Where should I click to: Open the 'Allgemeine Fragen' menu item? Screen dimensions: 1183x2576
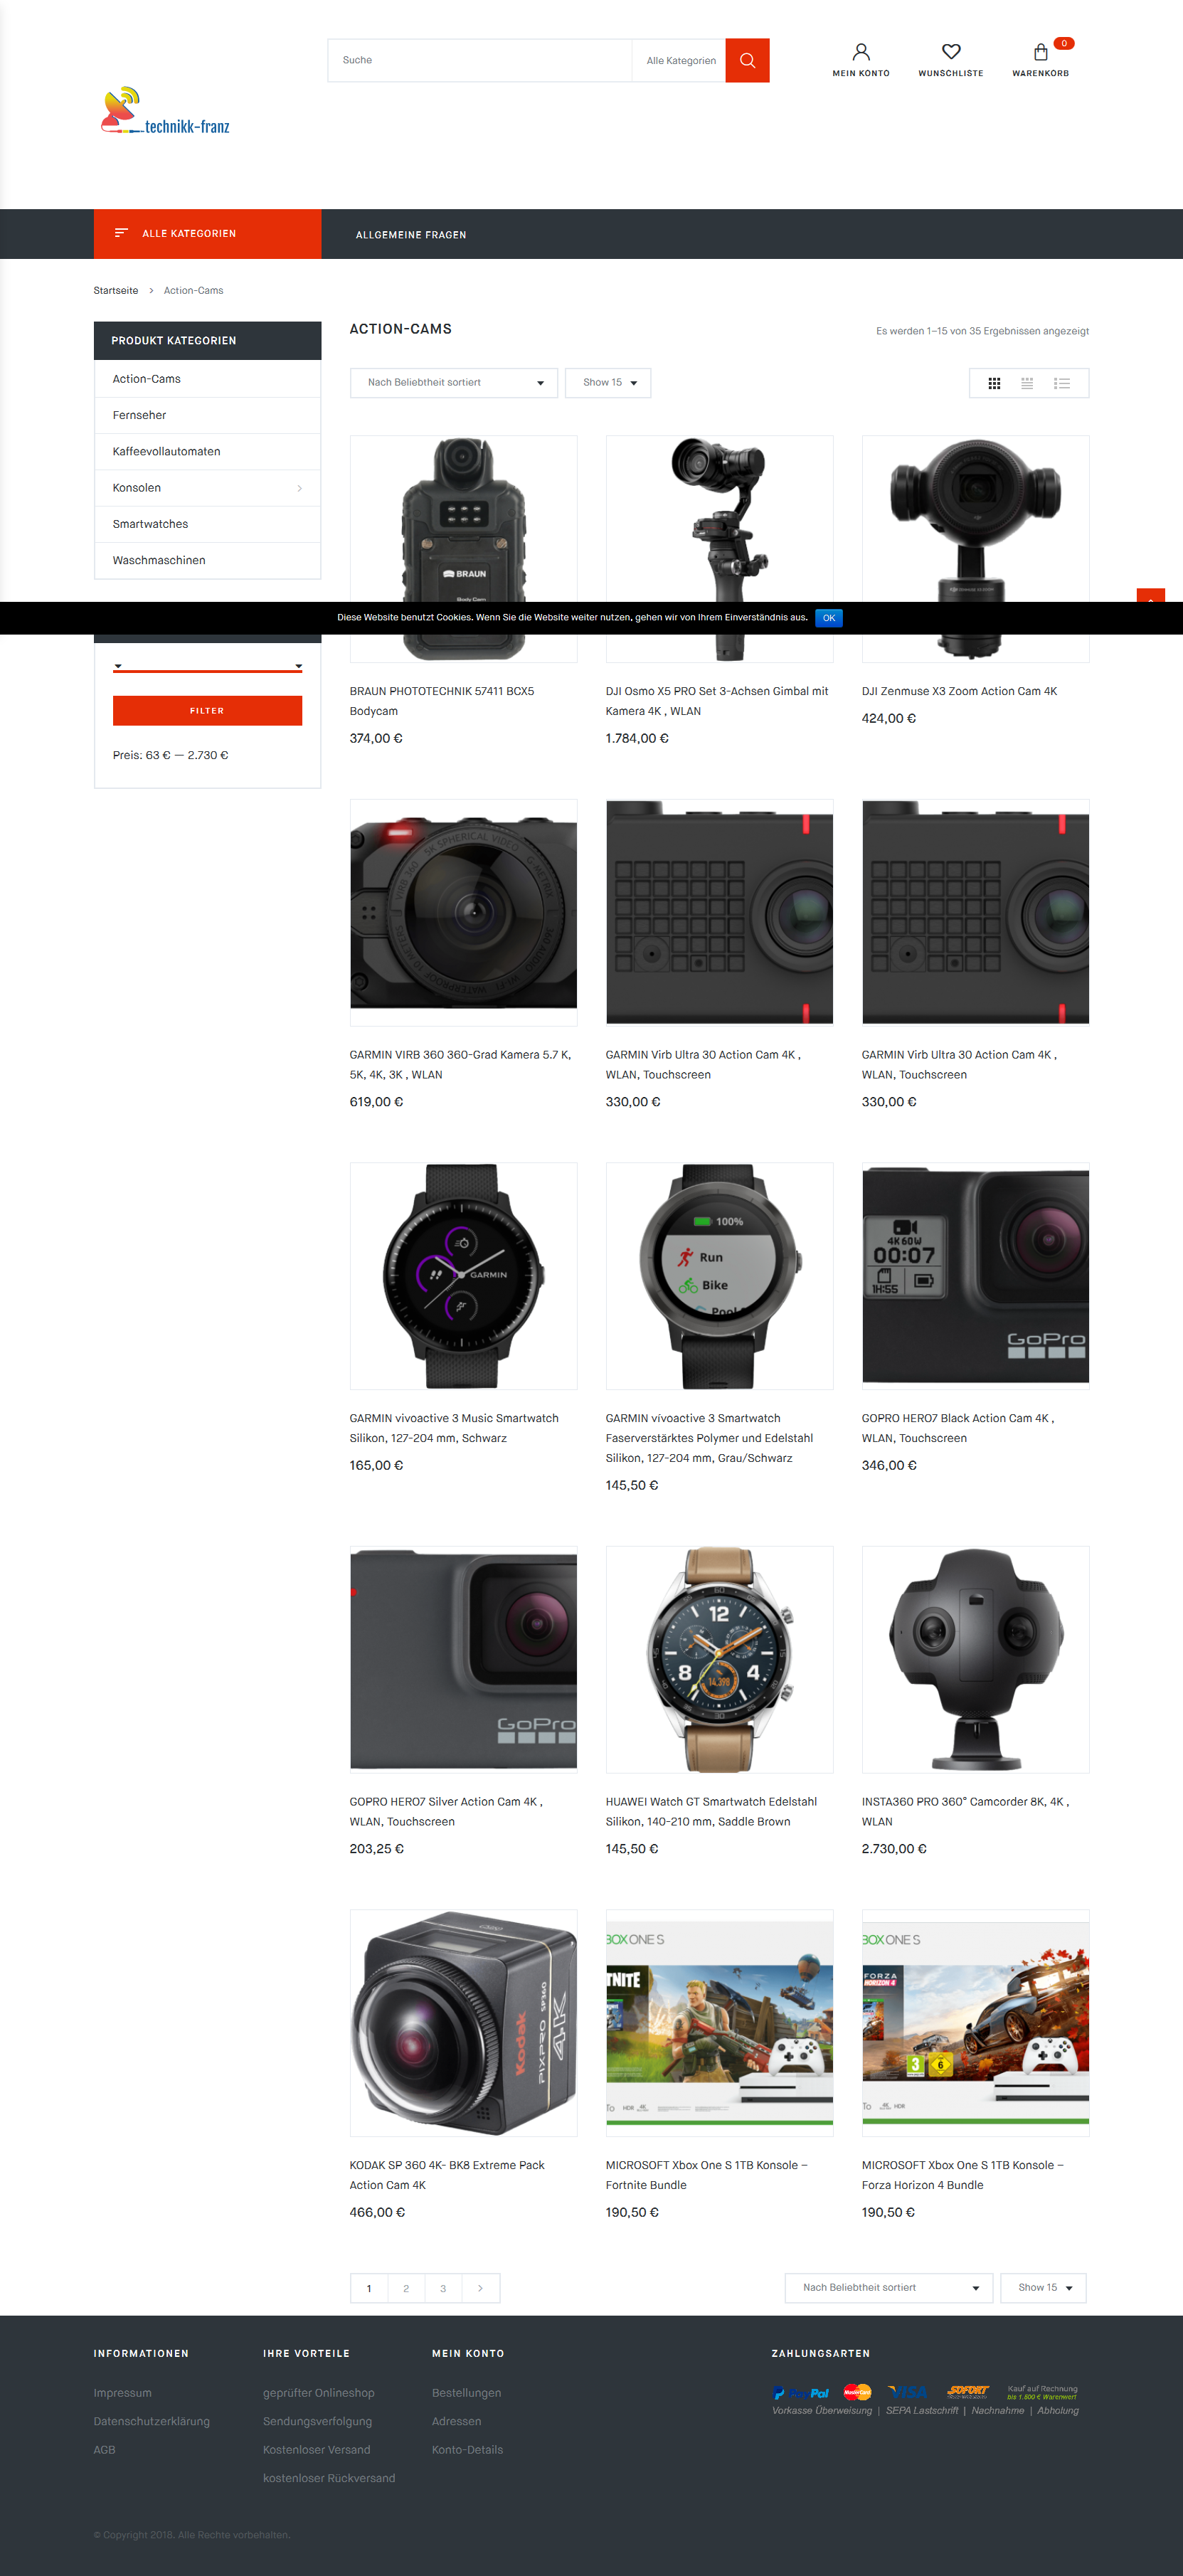point(411,235)
